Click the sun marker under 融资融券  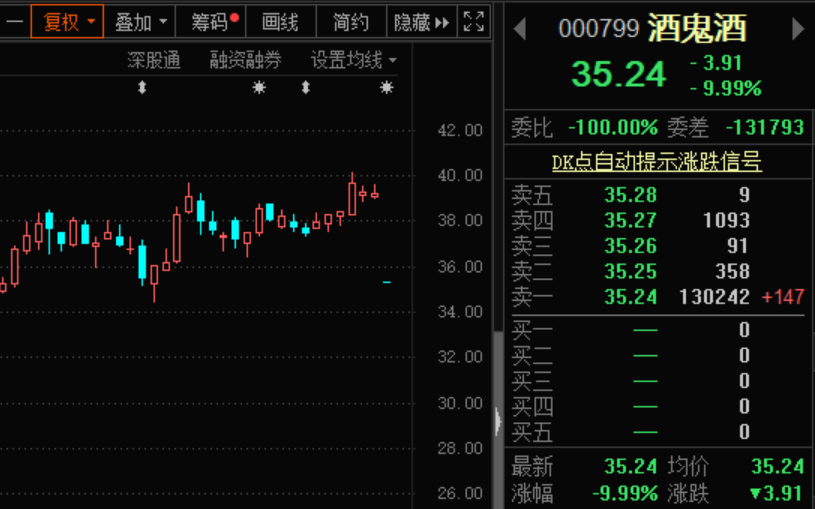coord(259,87)
